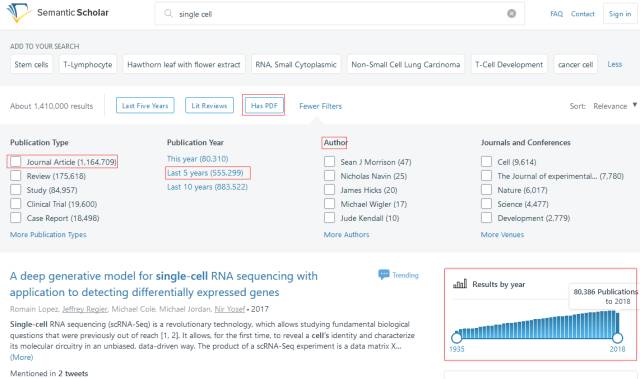Viewport: 640px width, 379px height.
Task: Tick the Sean J Morrison author checkbox
Action: point(329,162)
